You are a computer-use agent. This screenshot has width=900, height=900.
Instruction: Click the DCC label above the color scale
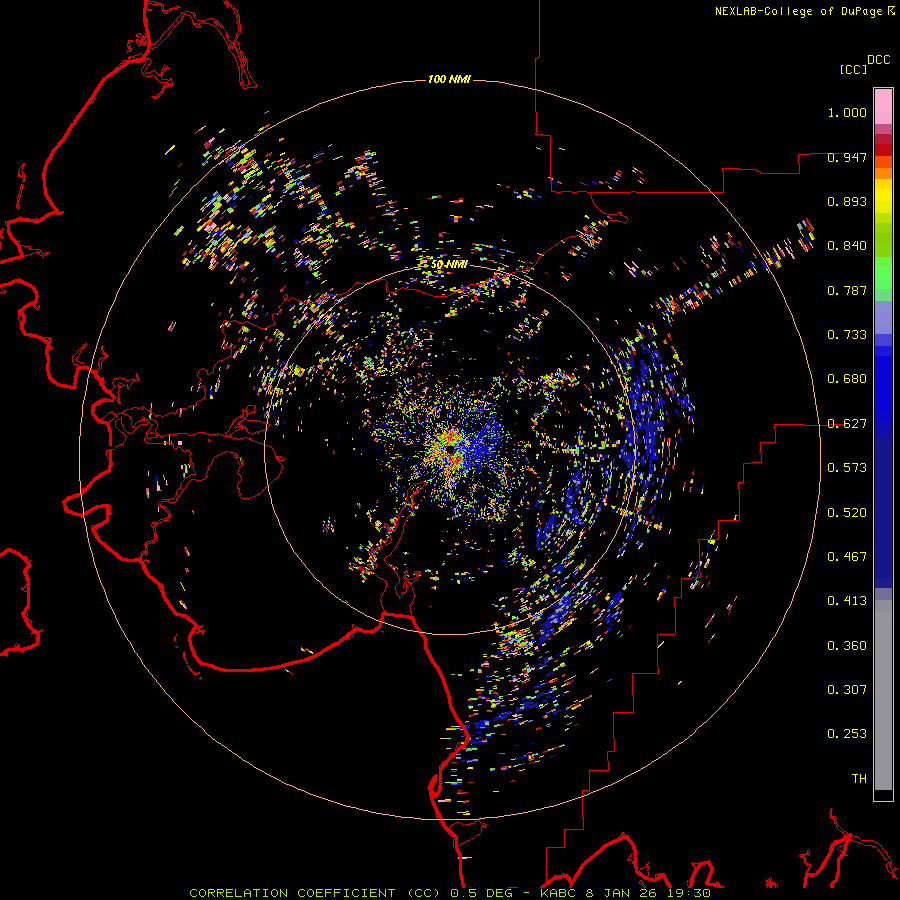tap(879, 60)
